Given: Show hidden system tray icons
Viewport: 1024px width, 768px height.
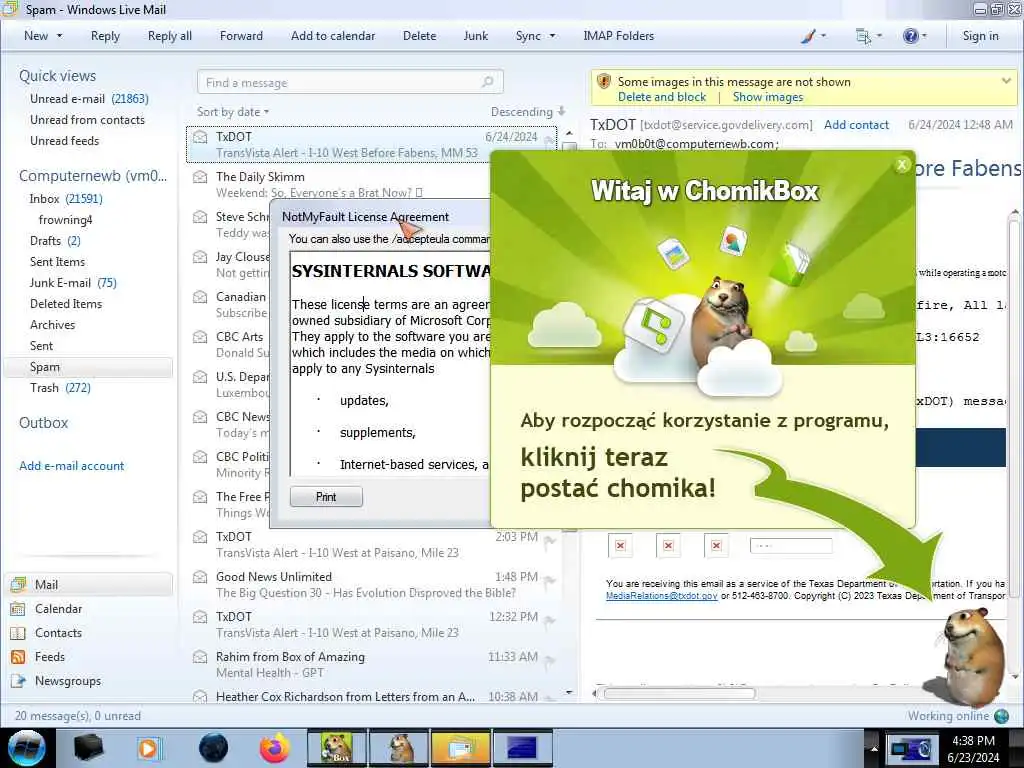Looking at the screenshot, I should [x=874, y=748].
